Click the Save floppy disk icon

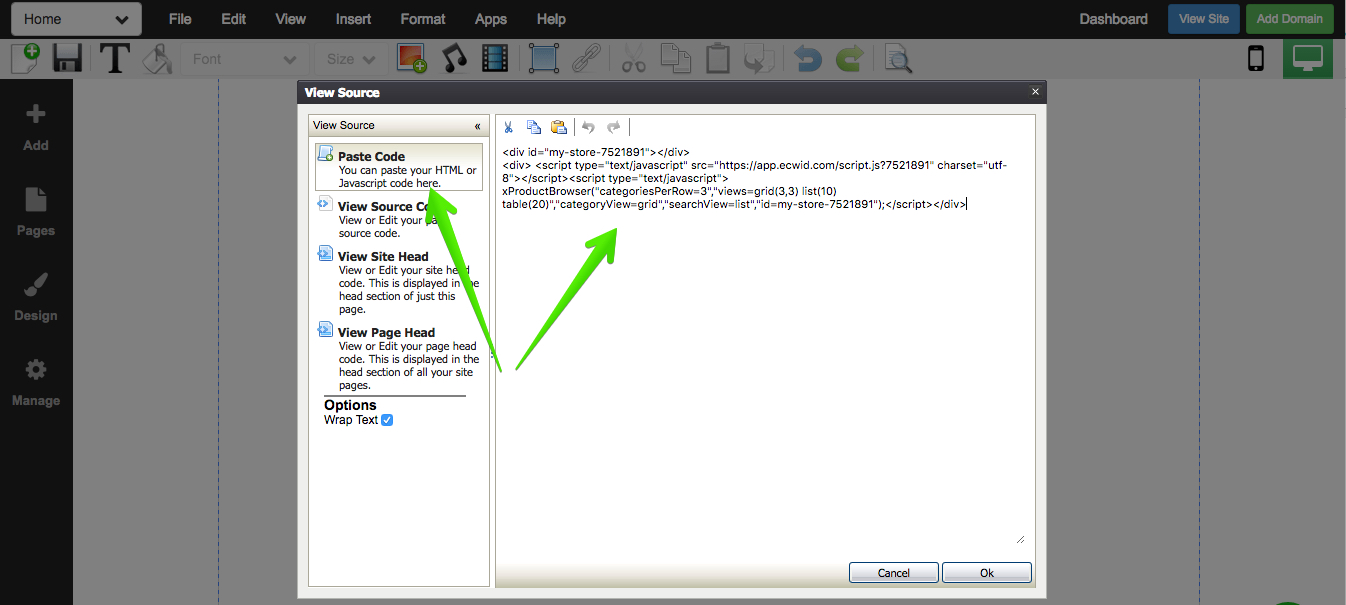pos(68,58)
